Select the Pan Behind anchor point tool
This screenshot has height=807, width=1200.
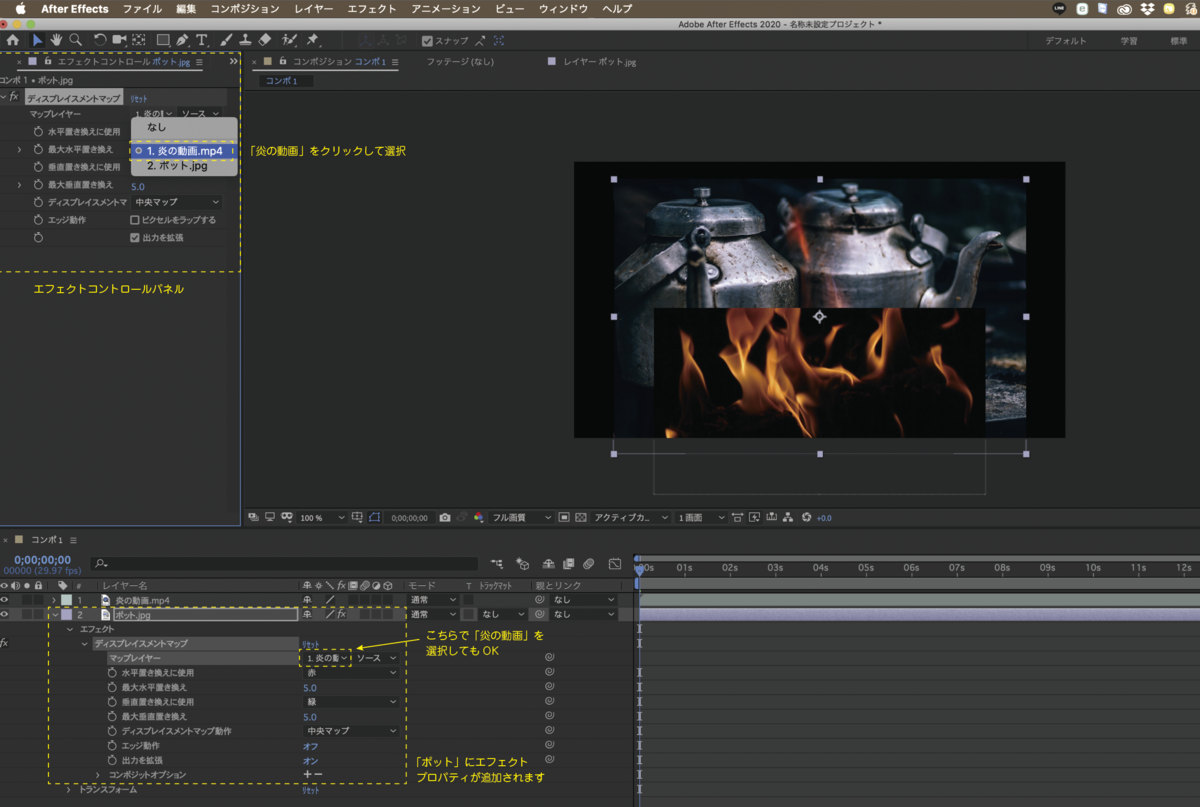[138, 40]
